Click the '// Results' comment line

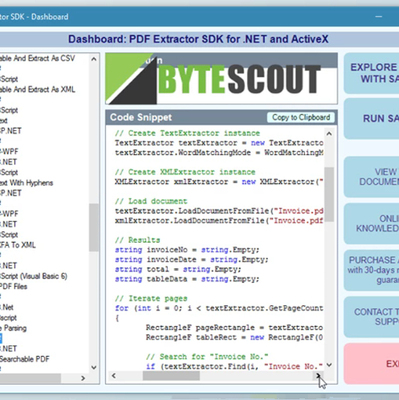pyautogui.click(x=137, y=240)
